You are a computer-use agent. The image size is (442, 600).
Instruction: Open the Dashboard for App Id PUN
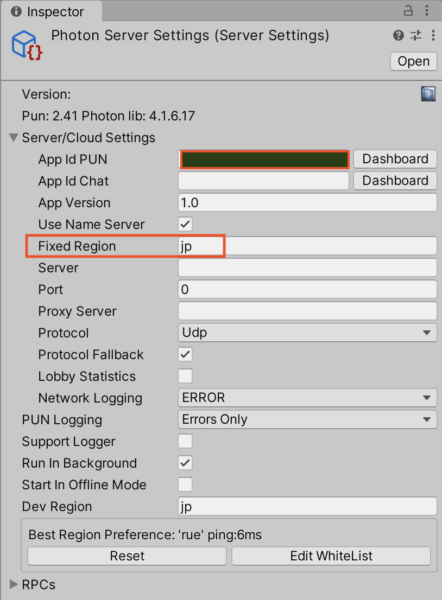(x=395, y=159)
